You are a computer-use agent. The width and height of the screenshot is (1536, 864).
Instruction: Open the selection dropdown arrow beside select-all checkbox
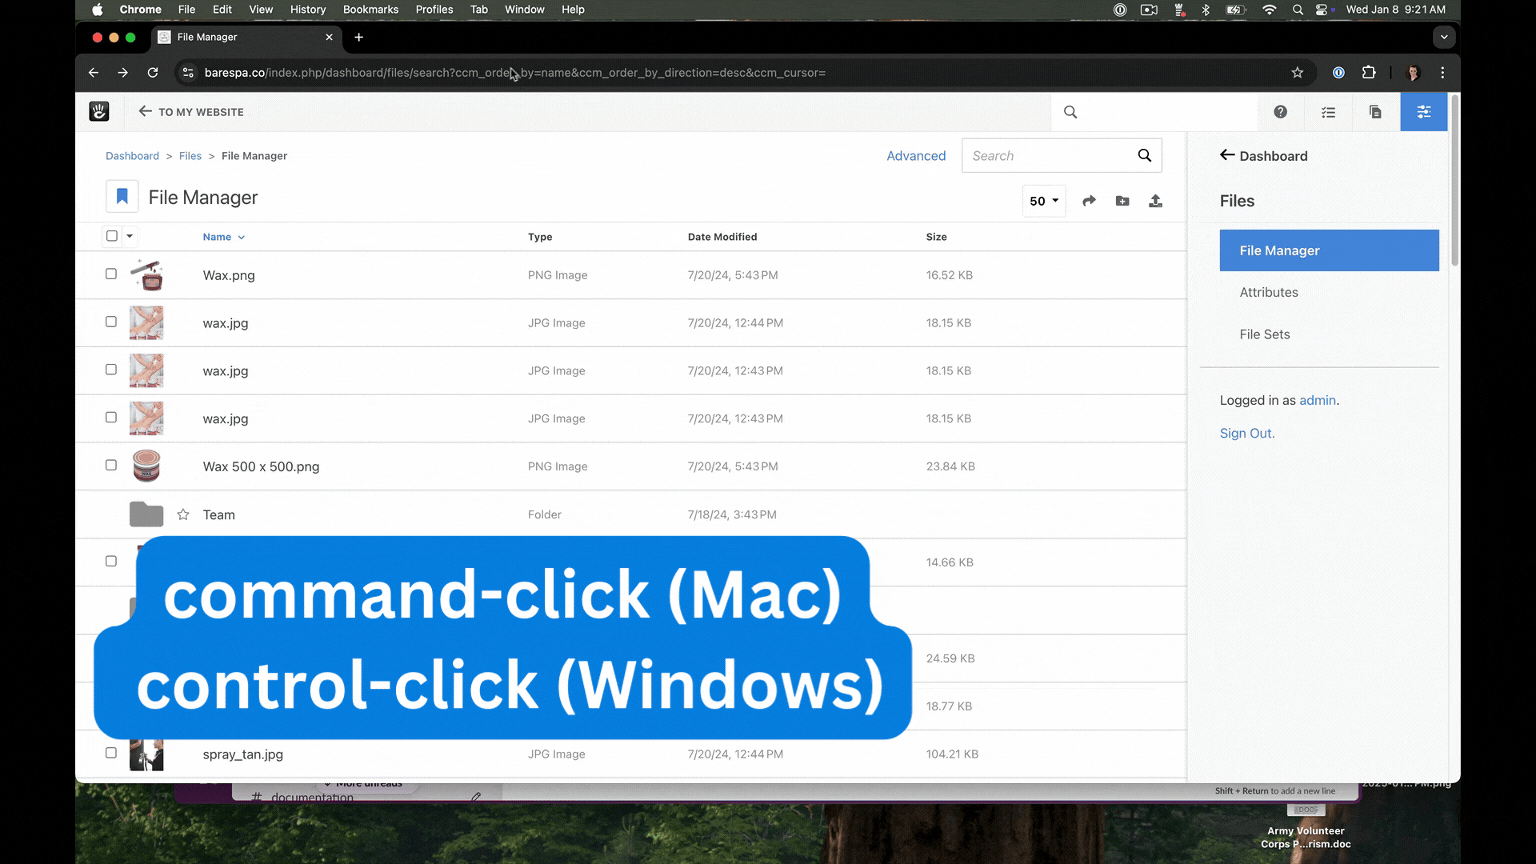129,235
